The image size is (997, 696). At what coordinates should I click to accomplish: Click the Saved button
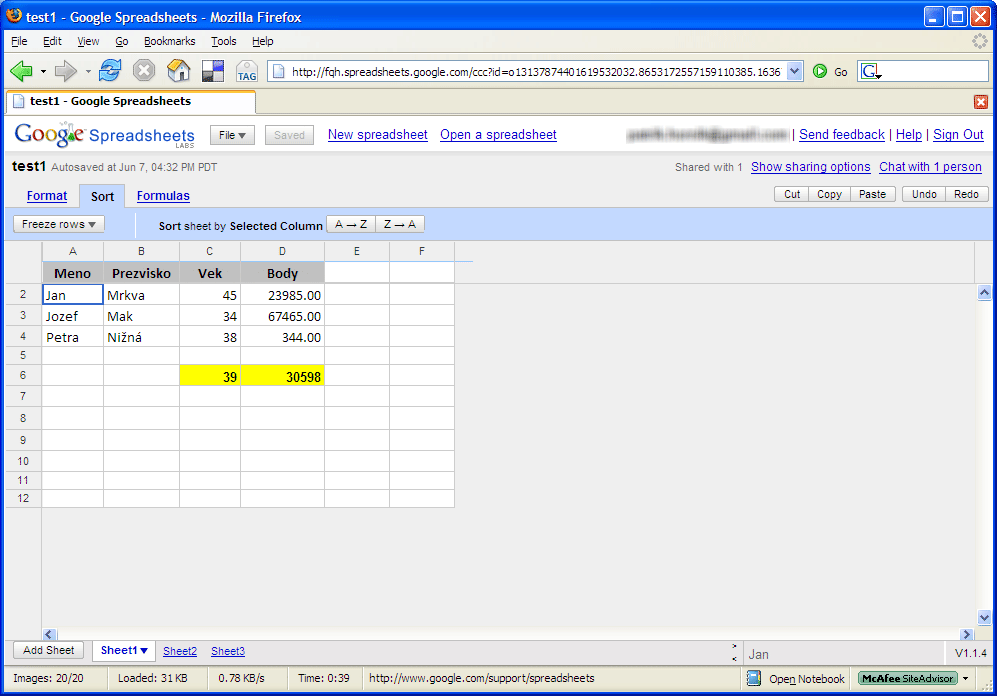click(289, 135)
